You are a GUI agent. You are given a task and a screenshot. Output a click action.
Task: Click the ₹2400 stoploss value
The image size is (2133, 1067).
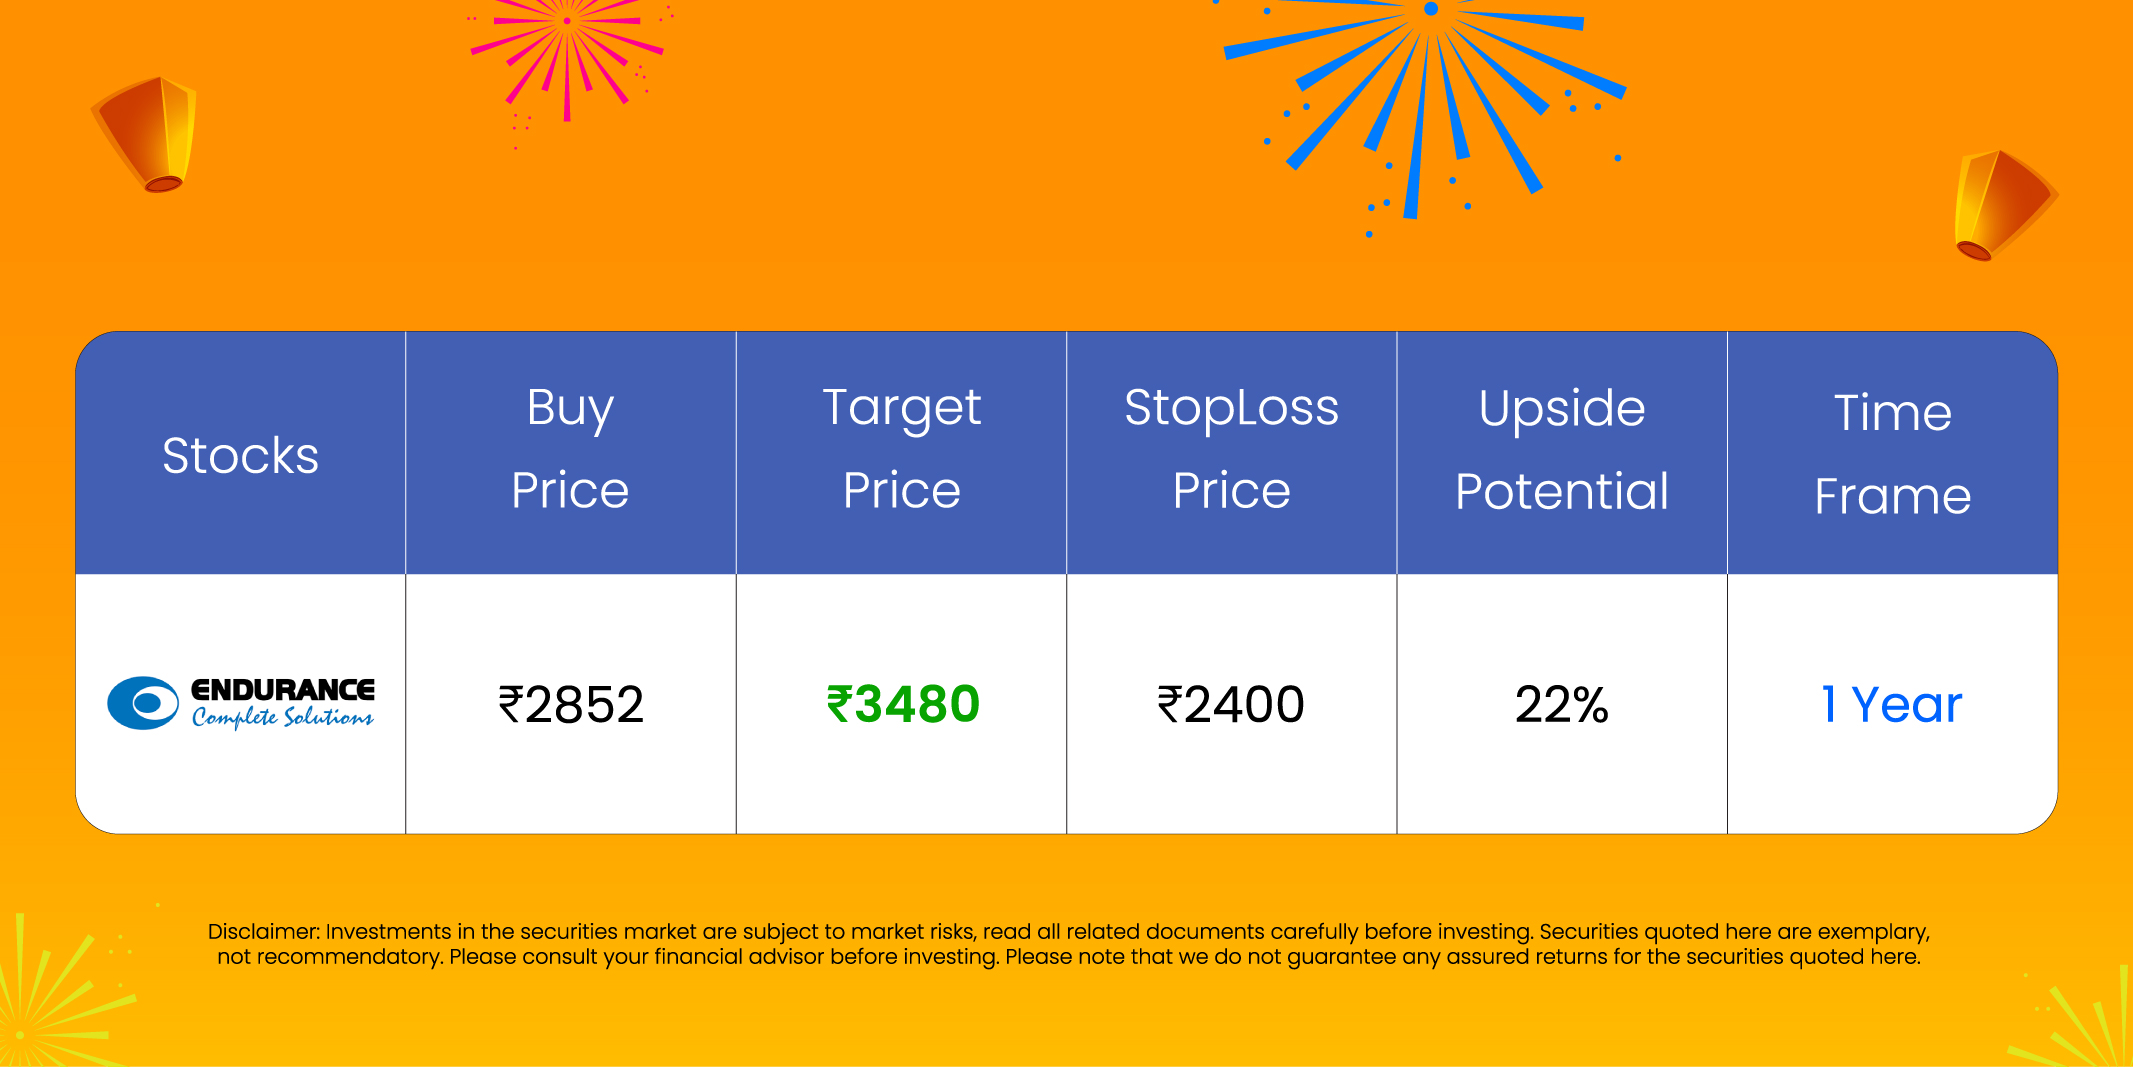1231,704
